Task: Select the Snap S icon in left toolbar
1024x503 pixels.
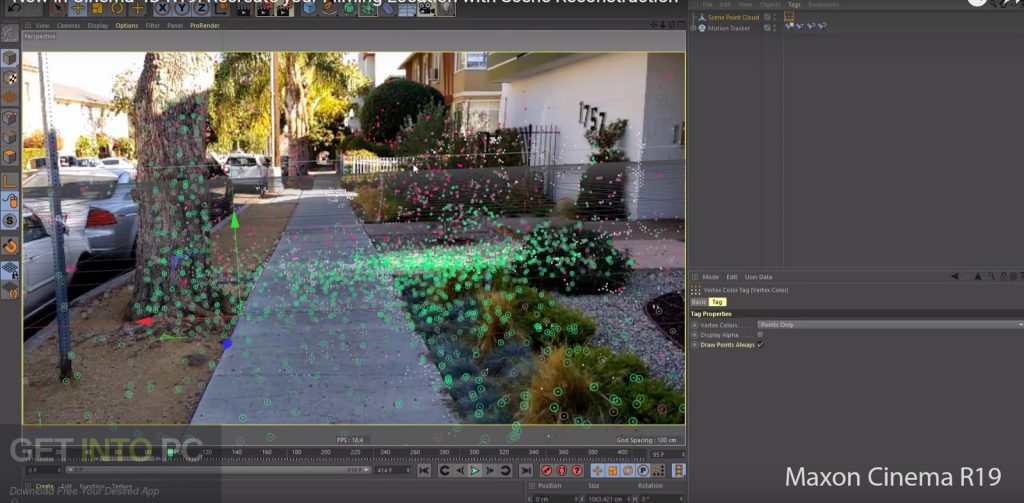Action: pyautogui.click(x=9, y=221)
